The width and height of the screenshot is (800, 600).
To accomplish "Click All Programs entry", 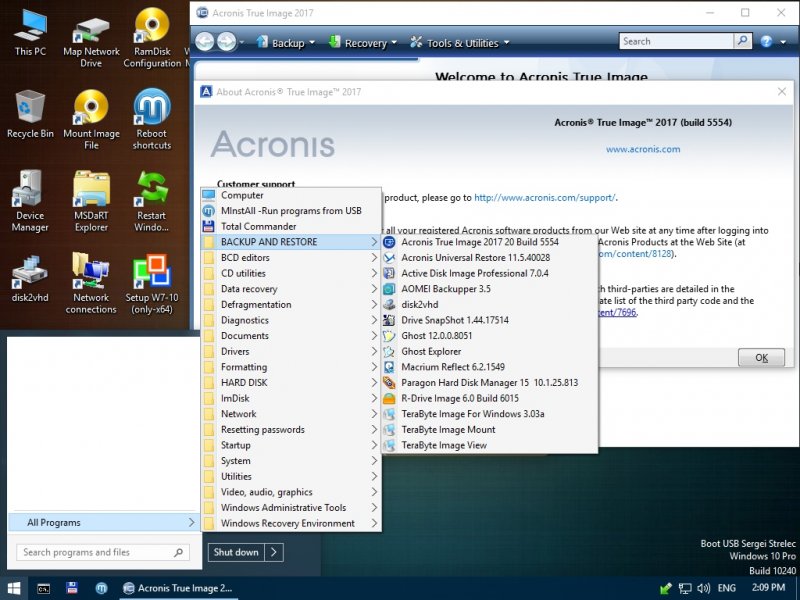I will (x=103, y=522).
